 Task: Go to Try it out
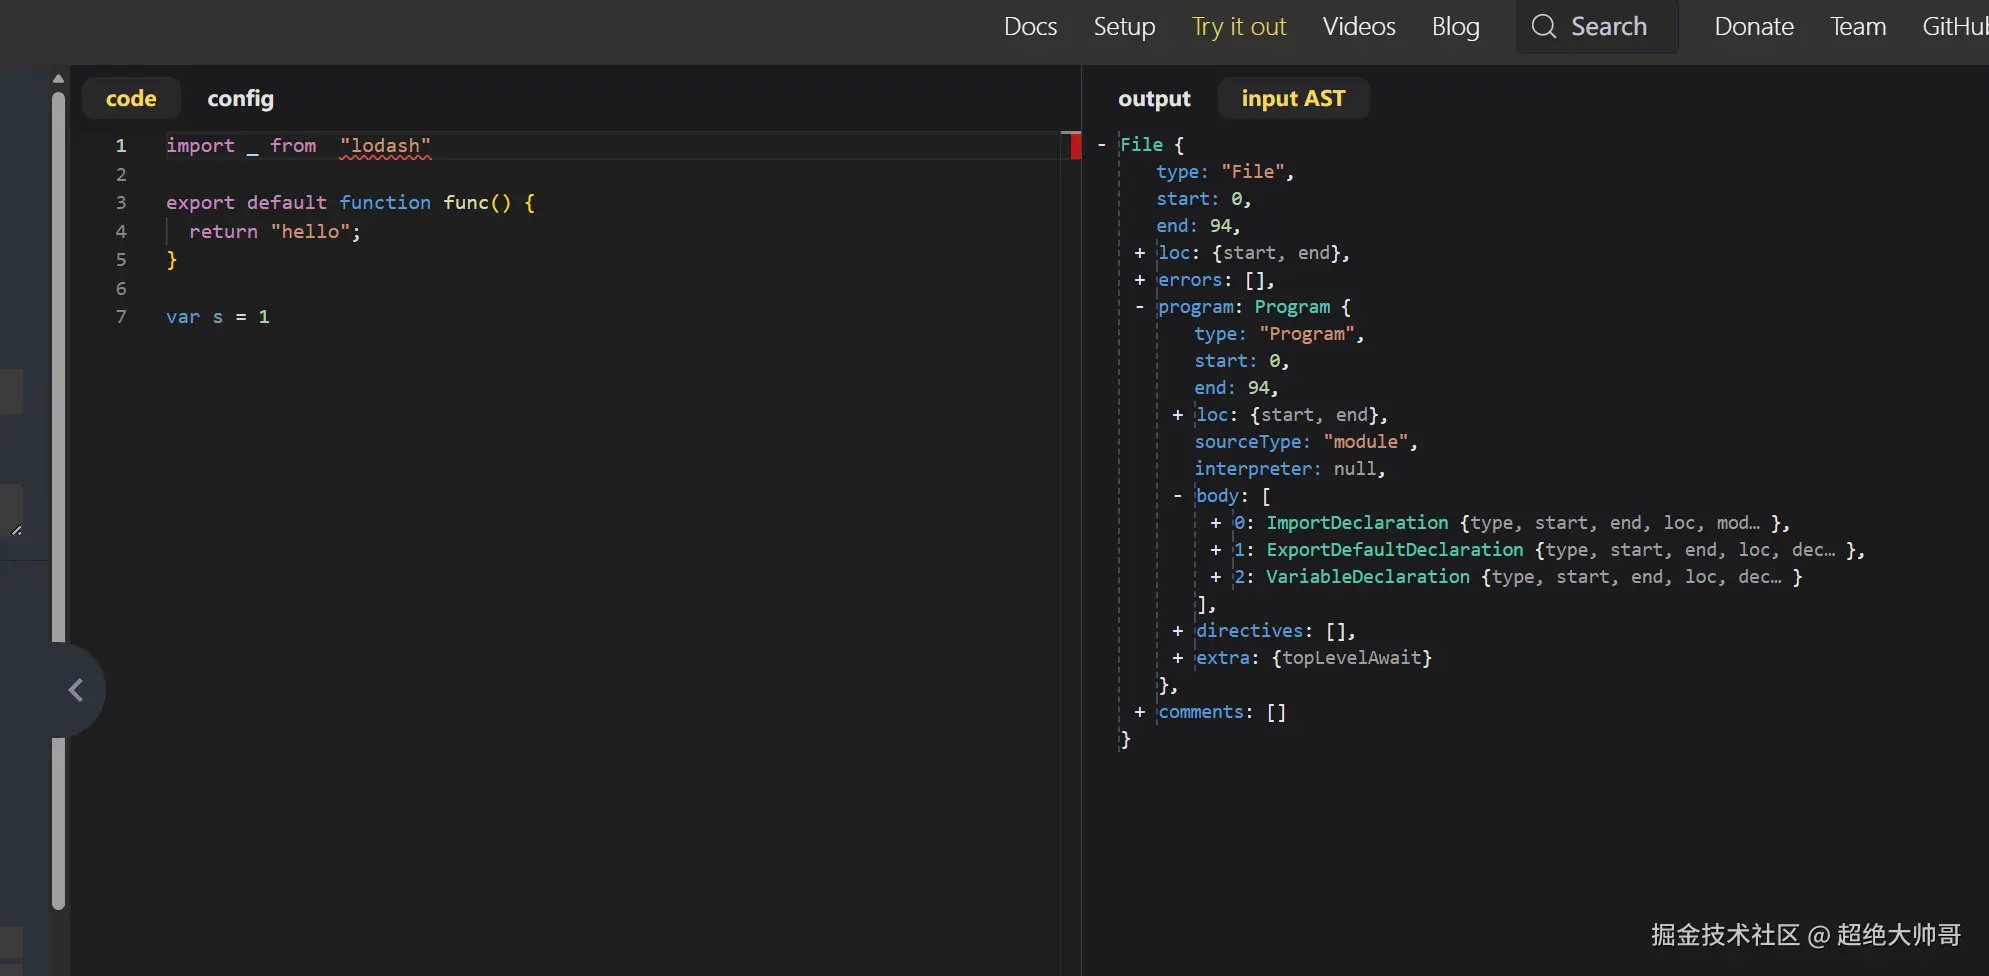click(1239, 27)
